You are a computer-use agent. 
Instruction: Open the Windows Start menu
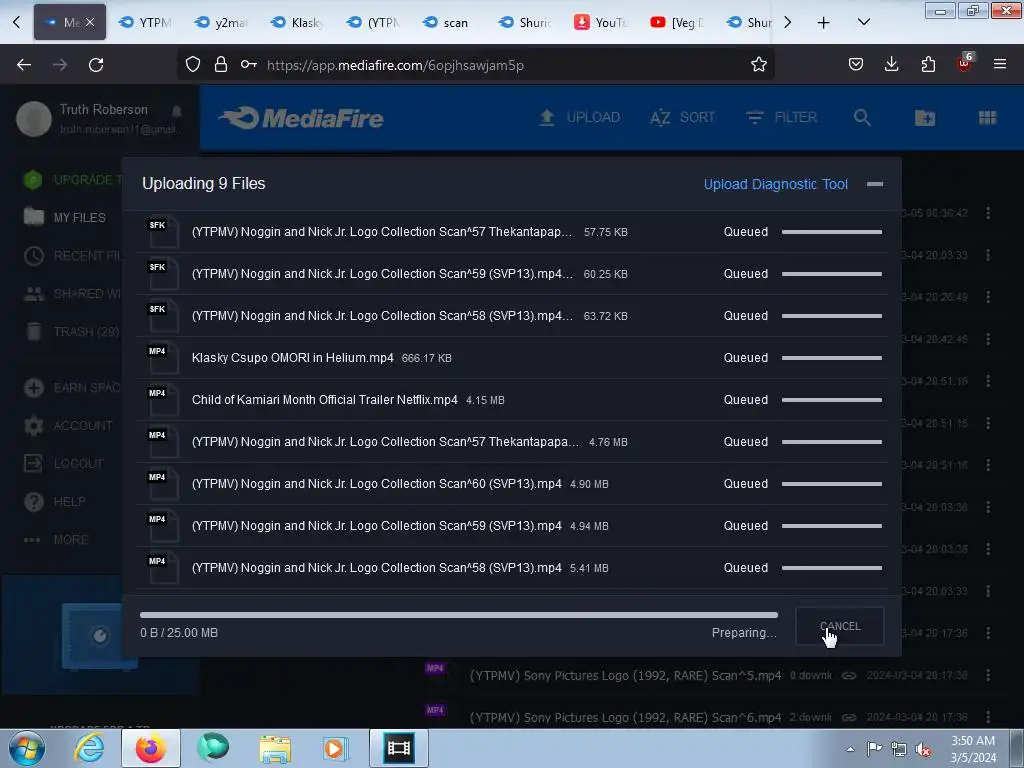click(x=26, y=748)
